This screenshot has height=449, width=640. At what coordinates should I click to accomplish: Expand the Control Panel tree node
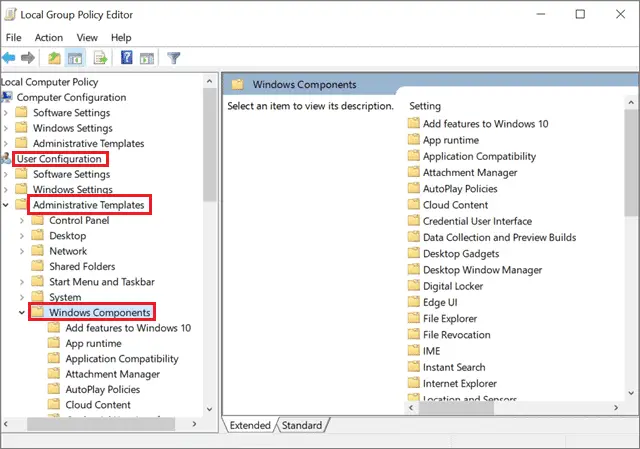pyautogui.click(x=22, y=221)
